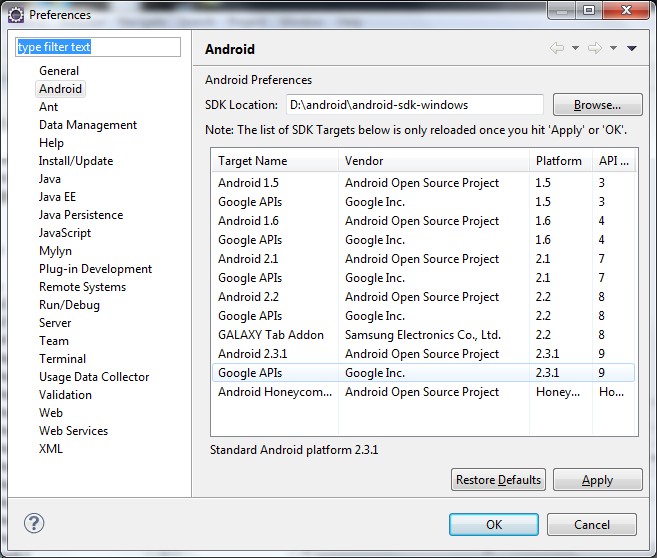Select Google APIs row for platform 2.3.1
Viewport: 657px width, 558px height.
point(424,373)
